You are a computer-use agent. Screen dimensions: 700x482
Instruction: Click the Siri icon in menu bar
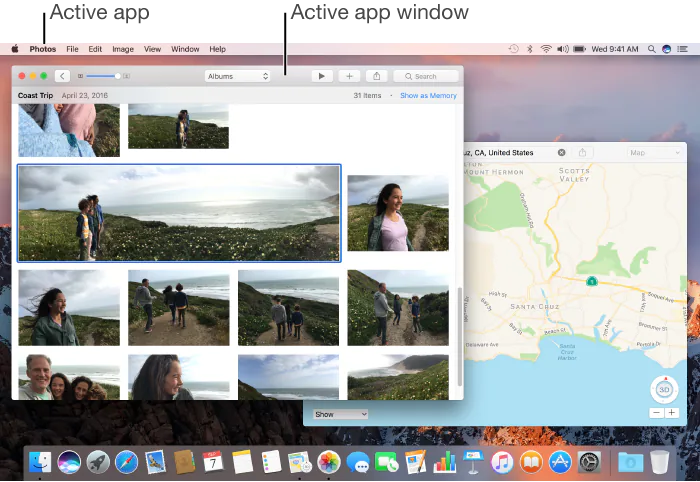[x=667, y=49]
